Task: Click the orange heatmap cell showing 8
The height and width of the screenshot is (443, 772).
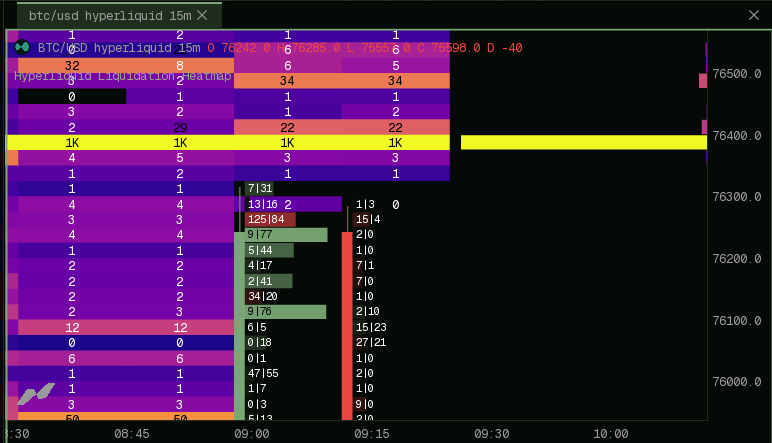Action: [180, 65]
